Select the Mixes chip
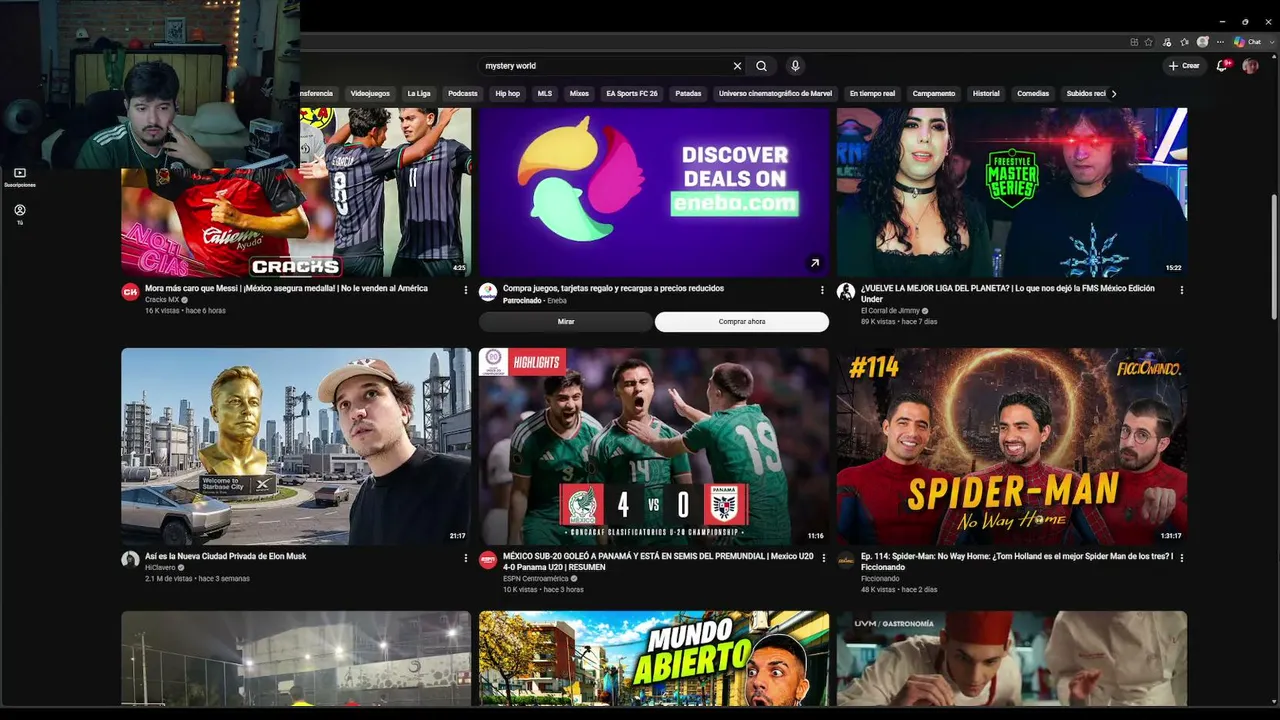The image size is (1280, 720). pyautogui.click(x=579, y=94)
